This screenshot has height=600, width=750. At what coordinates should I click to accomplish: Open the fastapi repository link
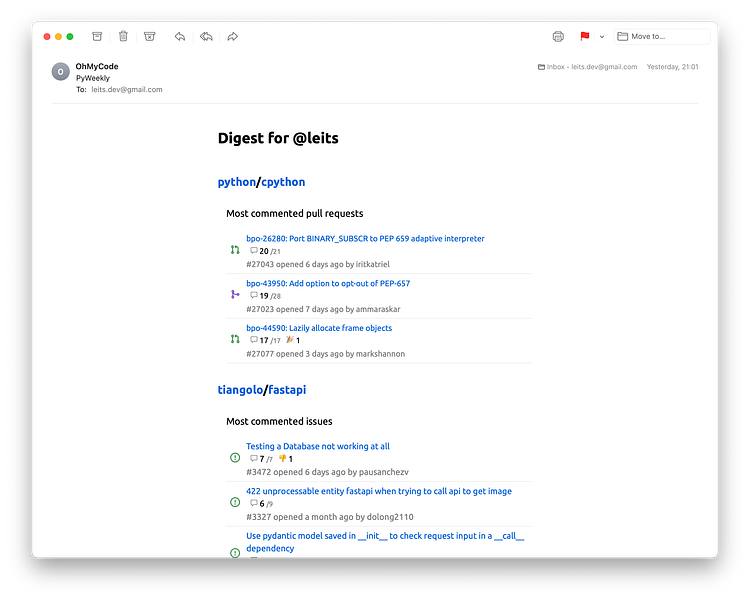[x=287, y=390]
